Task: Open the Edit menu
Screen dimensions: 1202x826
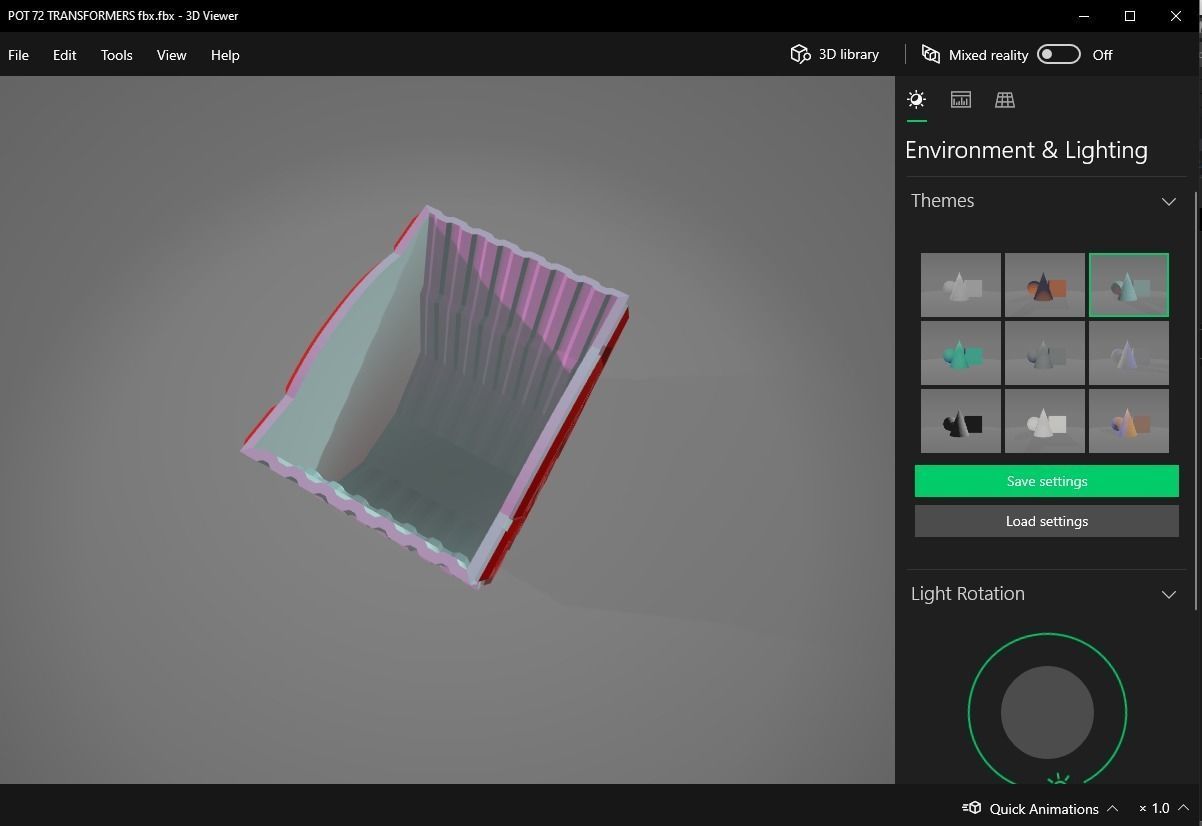Action: [x=64, y=55]
